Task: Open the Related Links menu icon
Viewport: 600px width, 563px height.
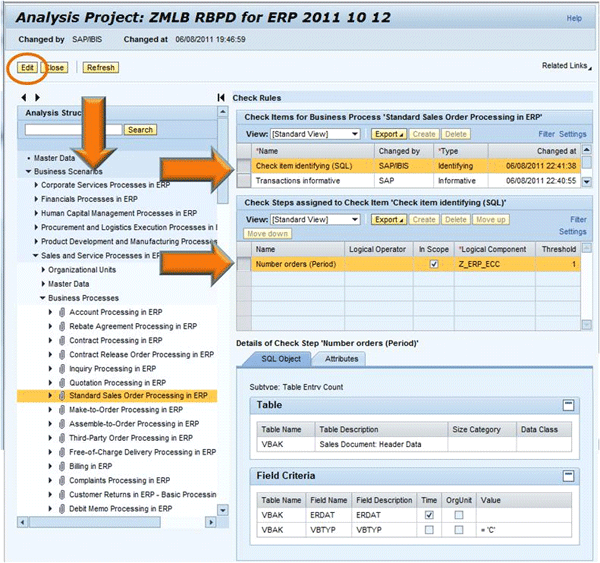Action: (588, 67)
